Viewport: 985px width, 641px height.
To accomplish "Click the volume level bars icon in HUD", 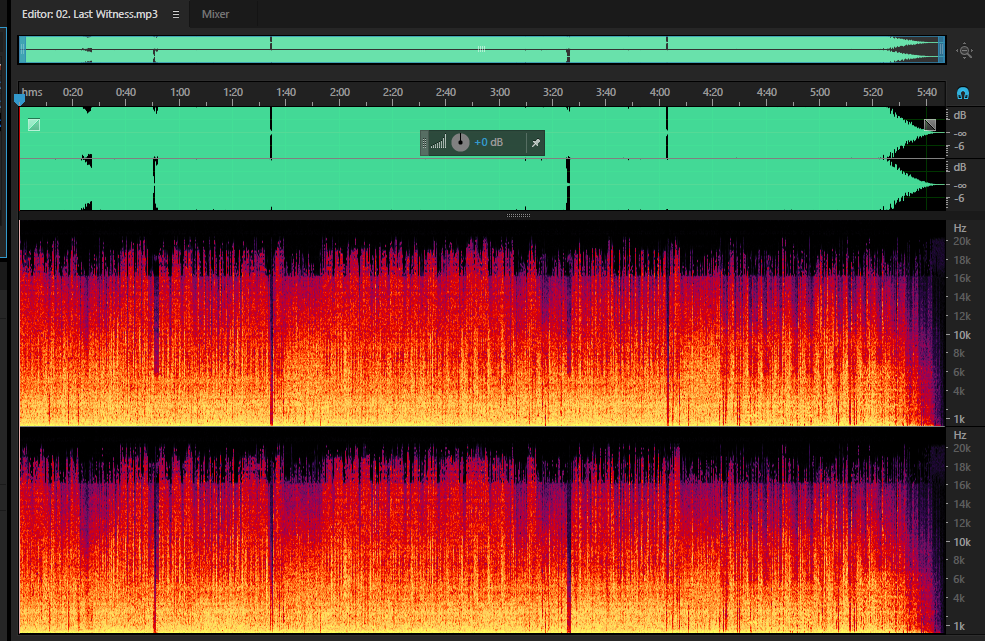I will pos(438,143).
